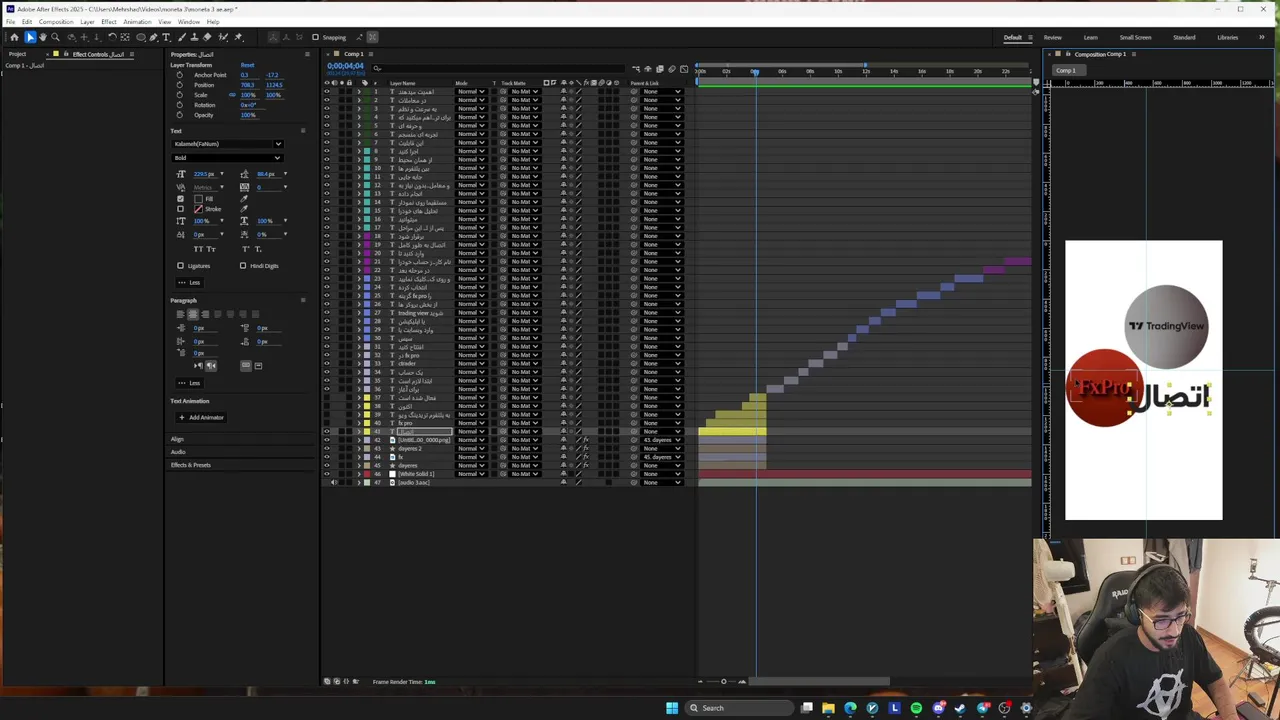
Task: Enable the Snapping checkbox
Action: 316,38
